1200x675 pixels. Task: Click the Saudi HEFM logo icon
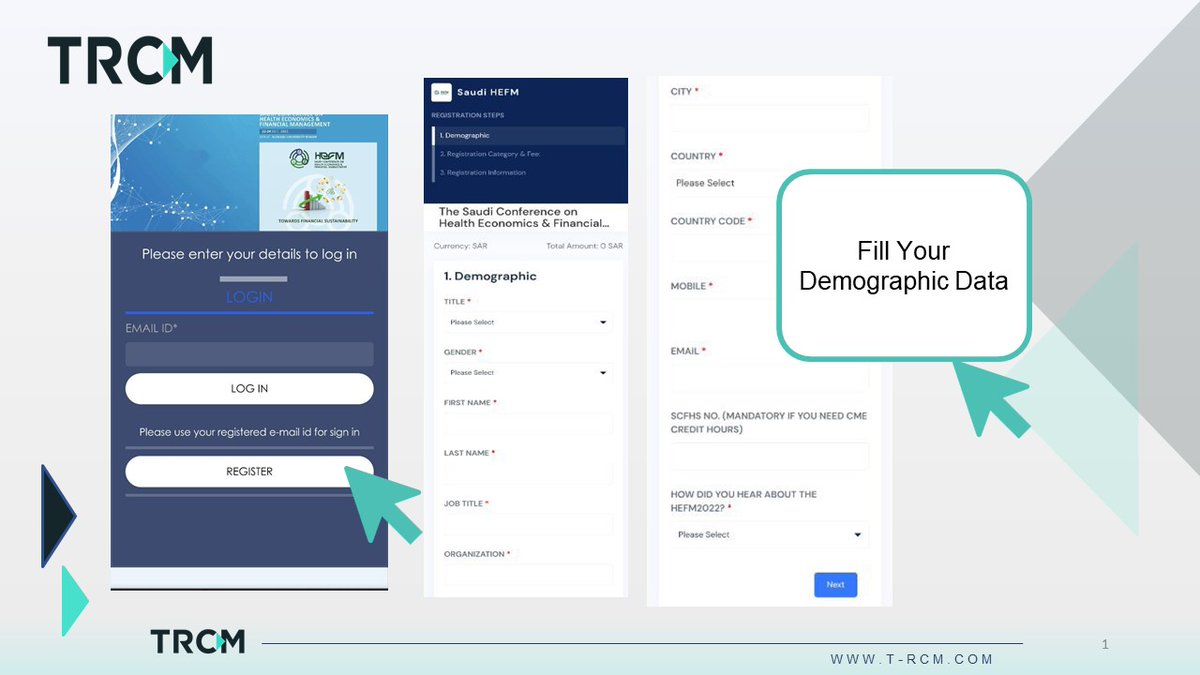tap(441, 92)
